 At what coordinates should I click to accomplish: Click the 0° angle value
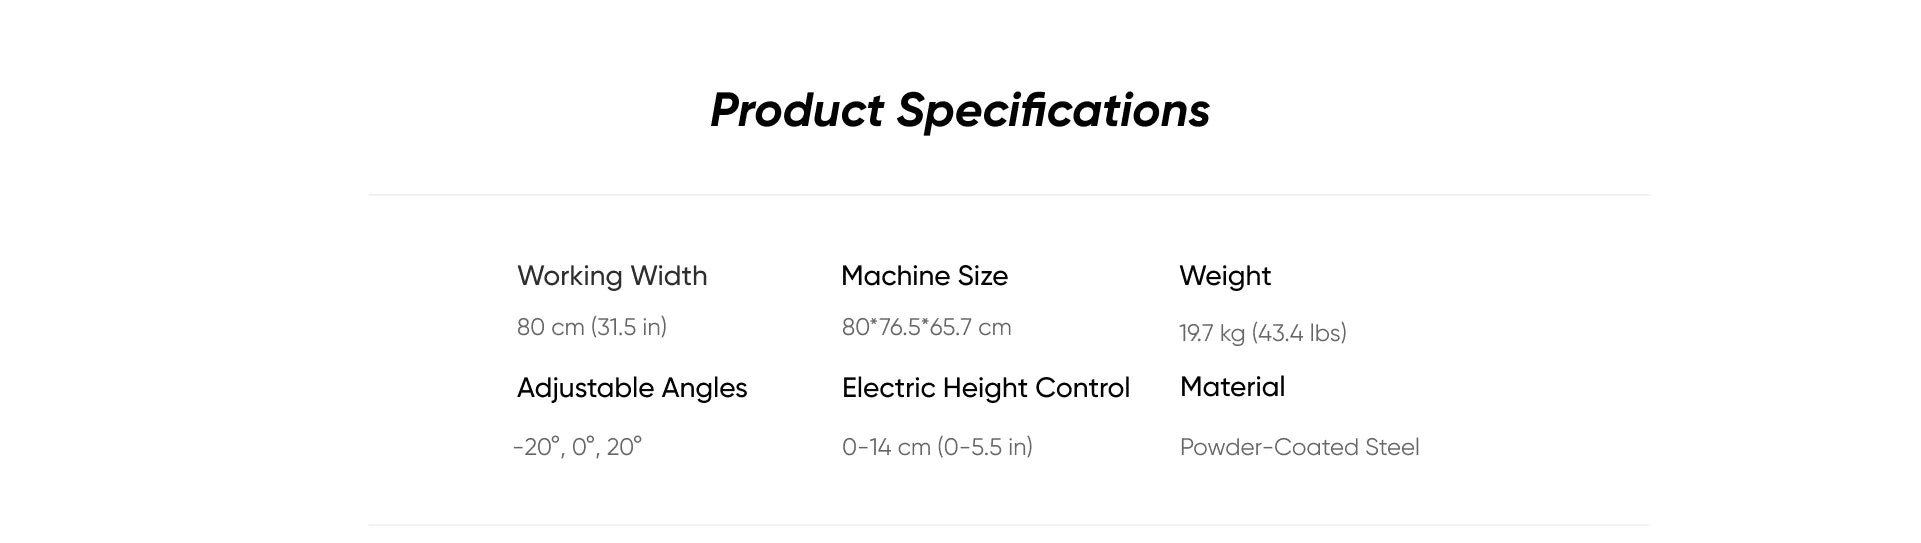click(583, 447)
